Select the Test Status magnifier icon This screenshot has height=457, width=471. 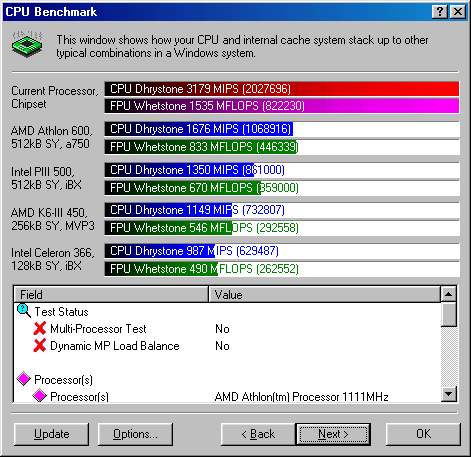coord(24,311)
